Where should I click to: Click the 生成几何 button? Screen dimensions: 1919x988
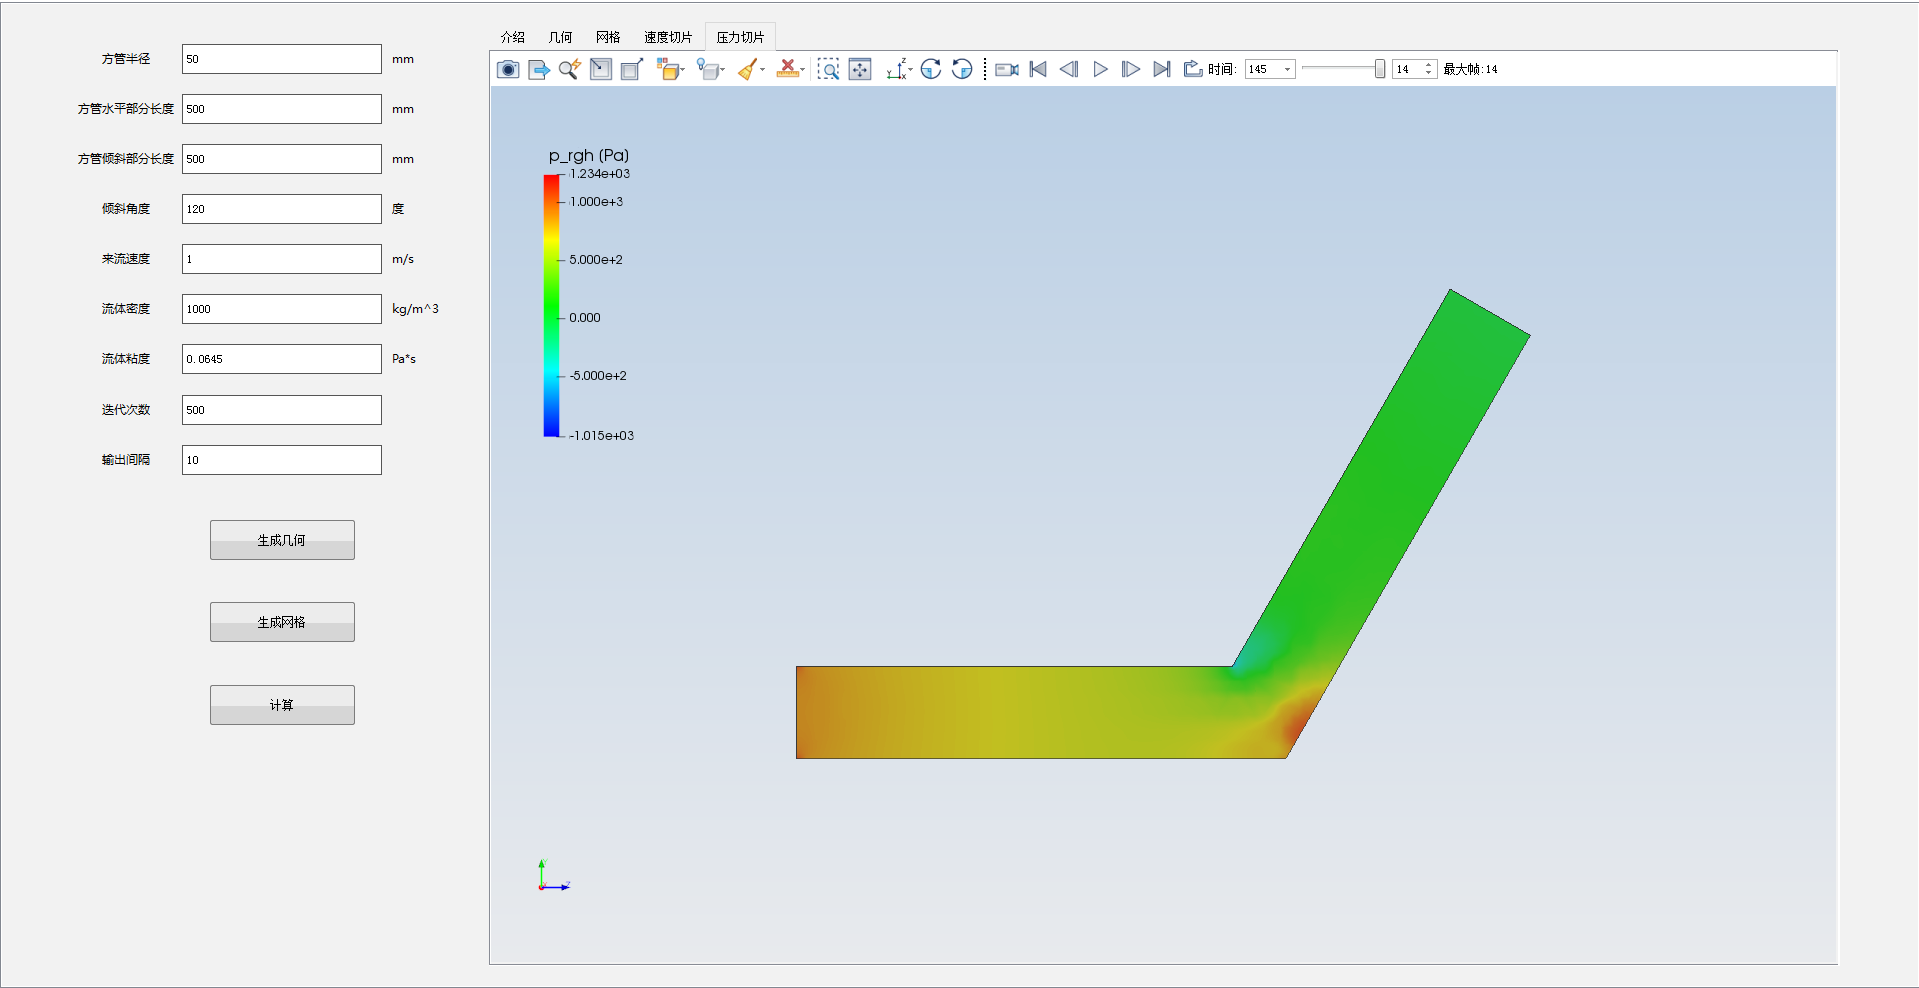click(x=282, y=540)
